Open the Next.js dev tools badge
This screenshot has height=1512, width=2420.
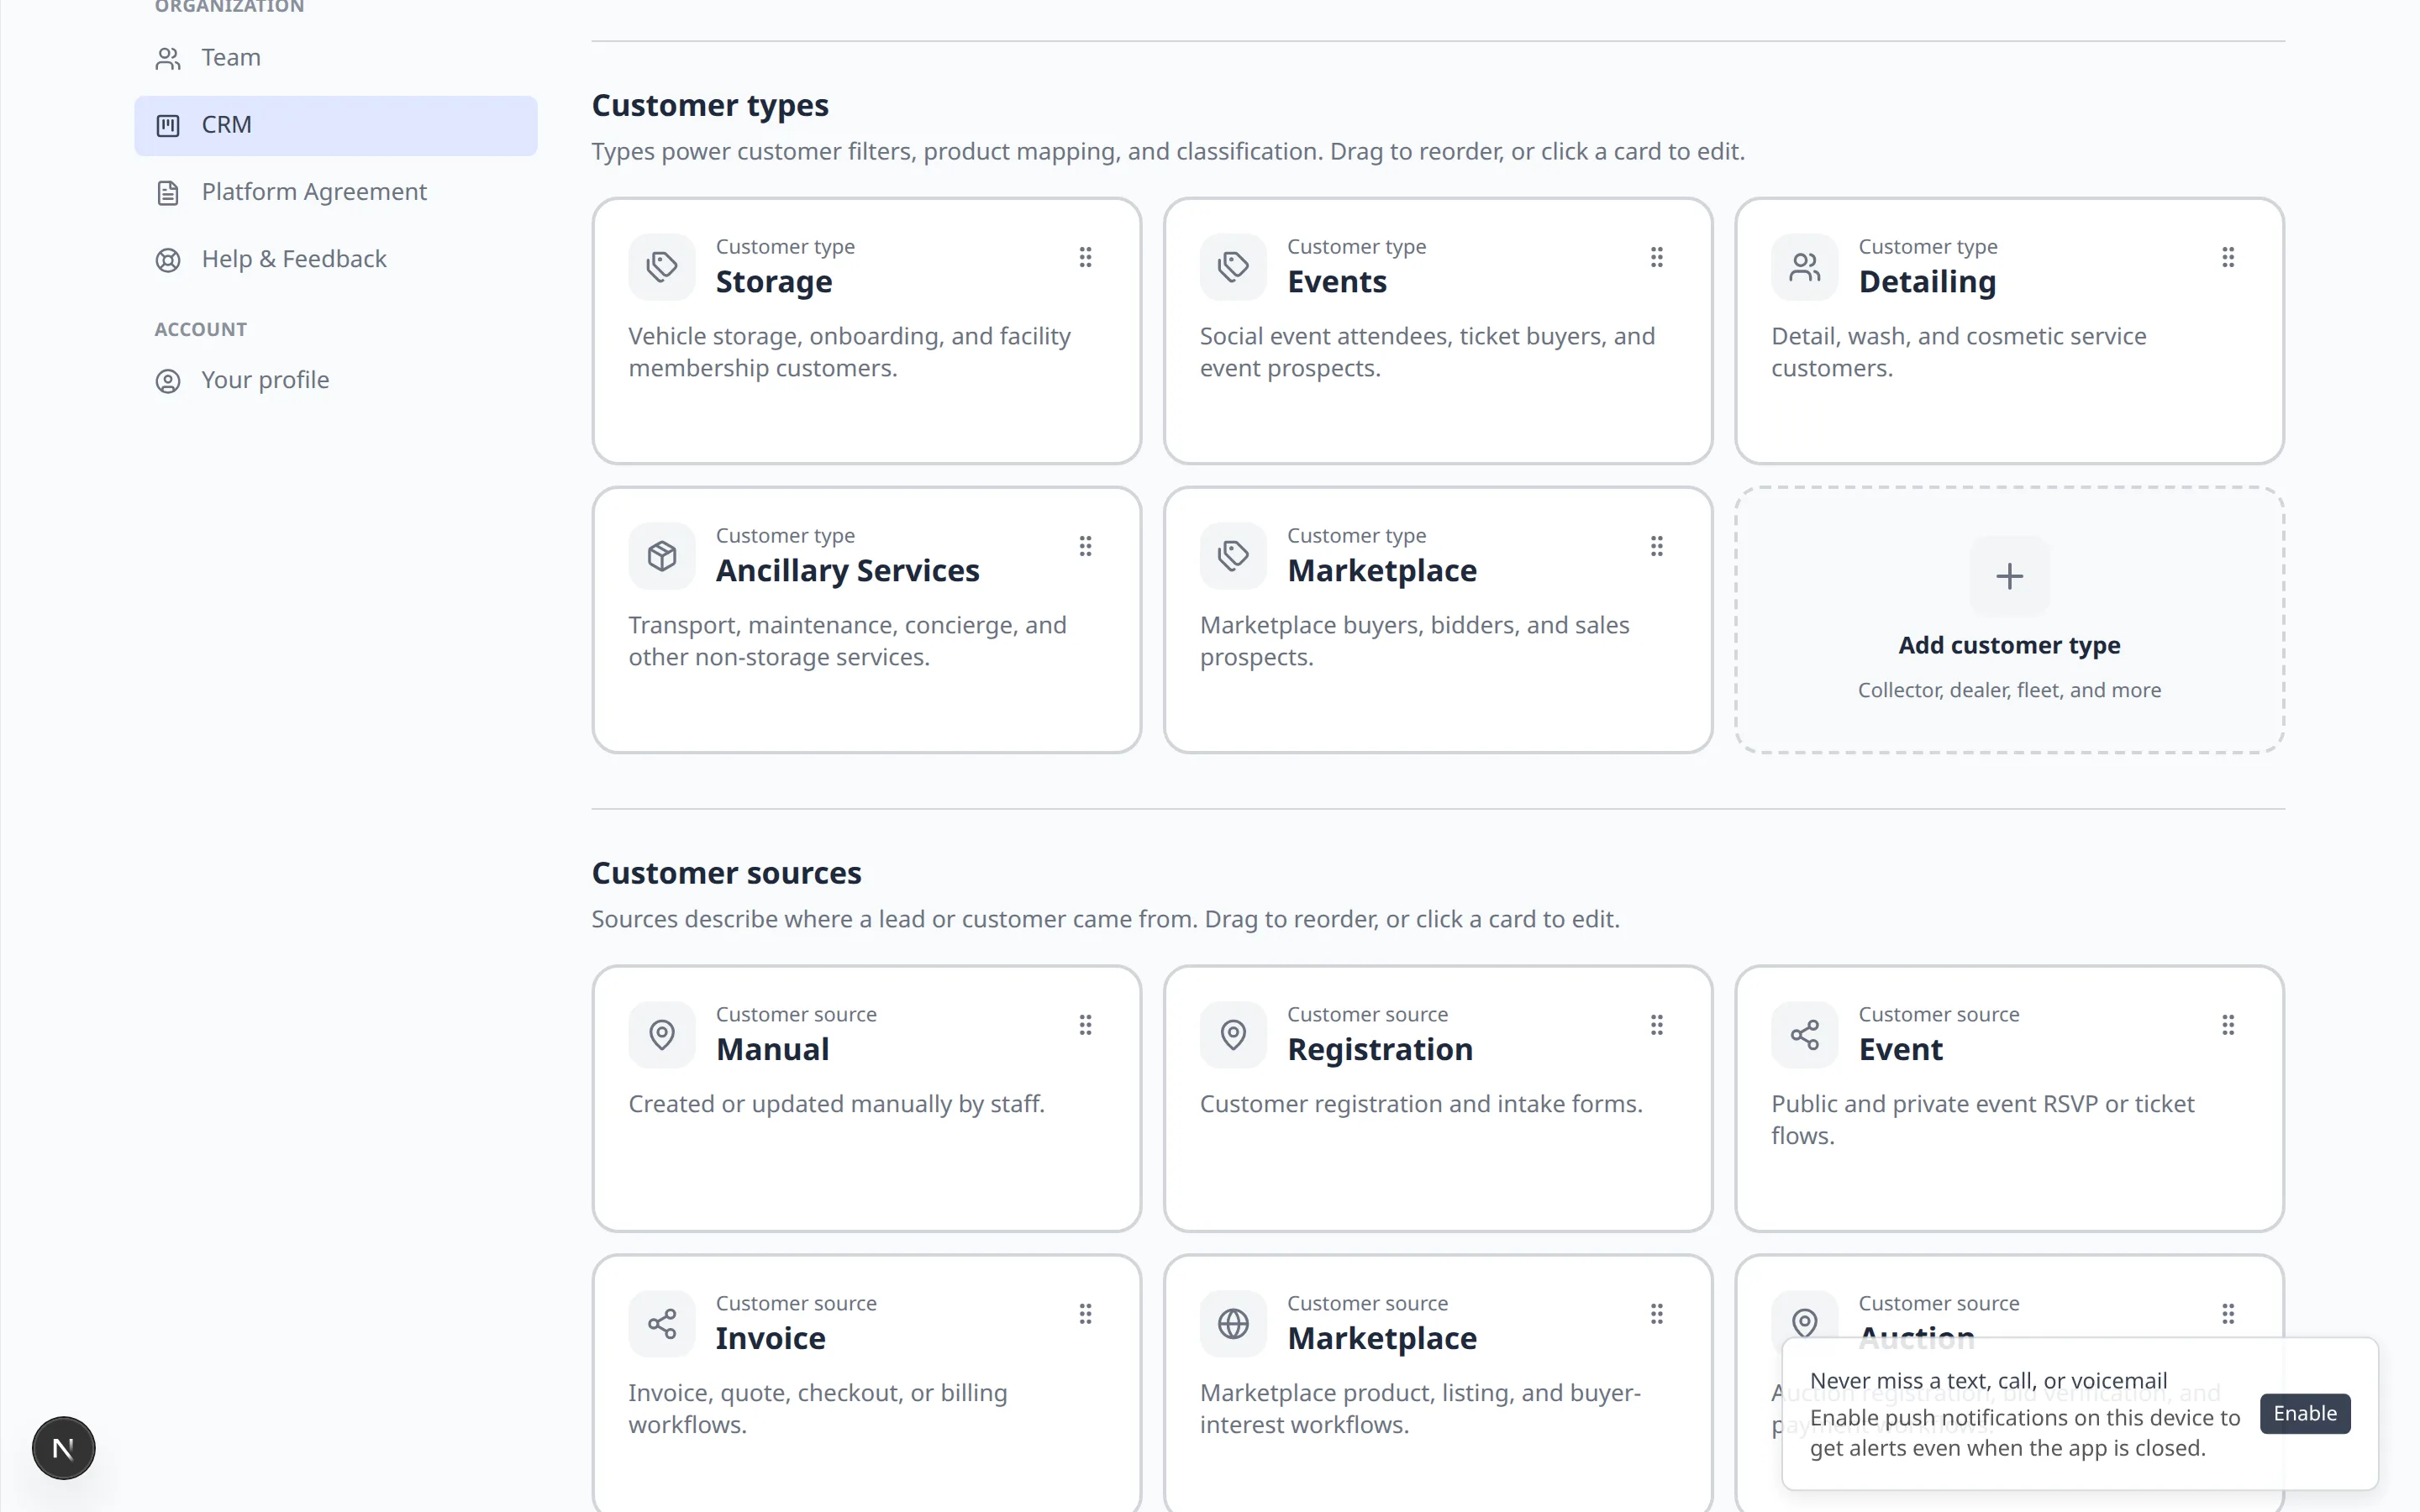coord(63,1447)
